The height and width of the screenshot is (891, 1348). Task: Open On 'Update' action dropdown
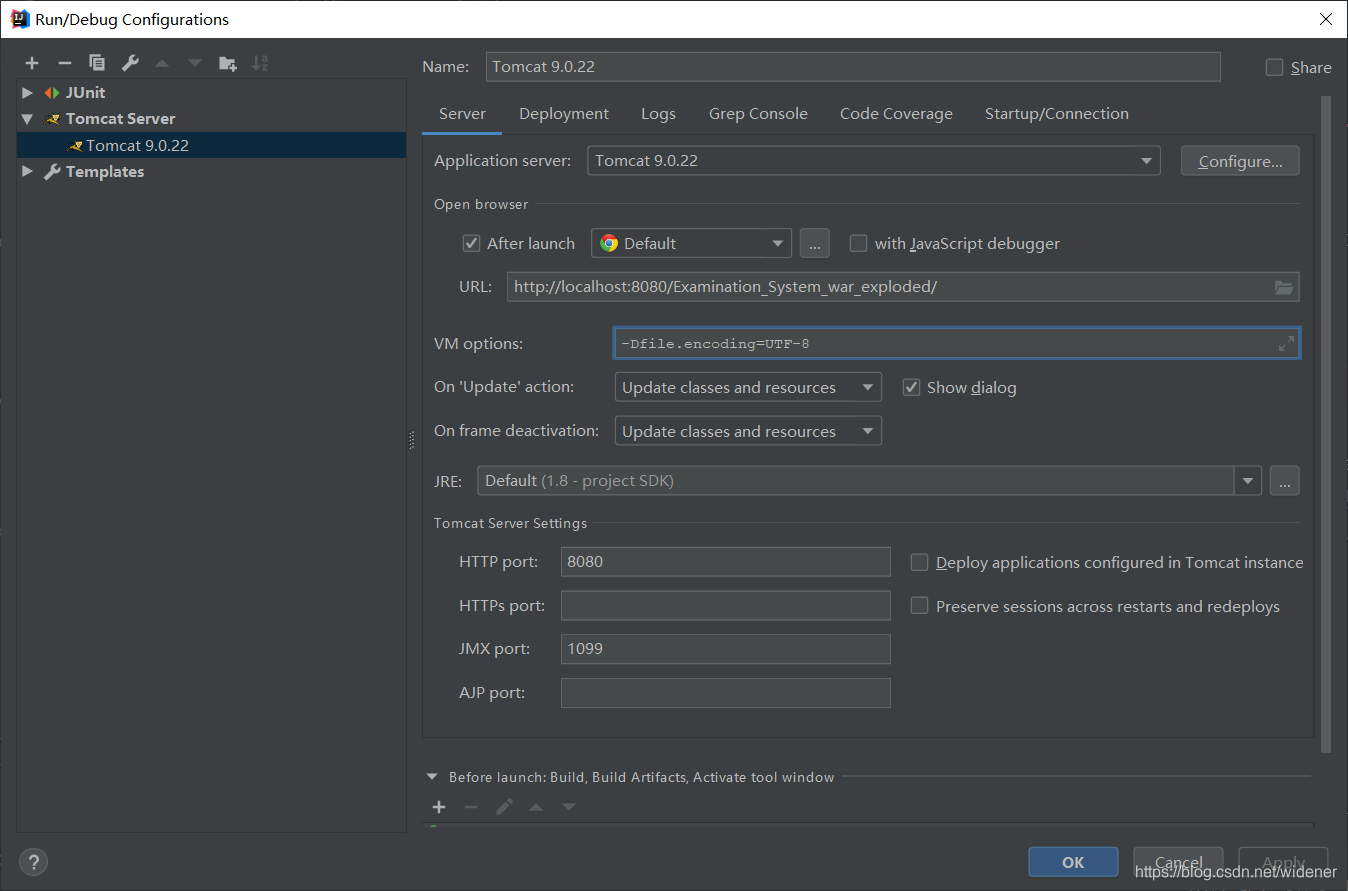(748, 387)
